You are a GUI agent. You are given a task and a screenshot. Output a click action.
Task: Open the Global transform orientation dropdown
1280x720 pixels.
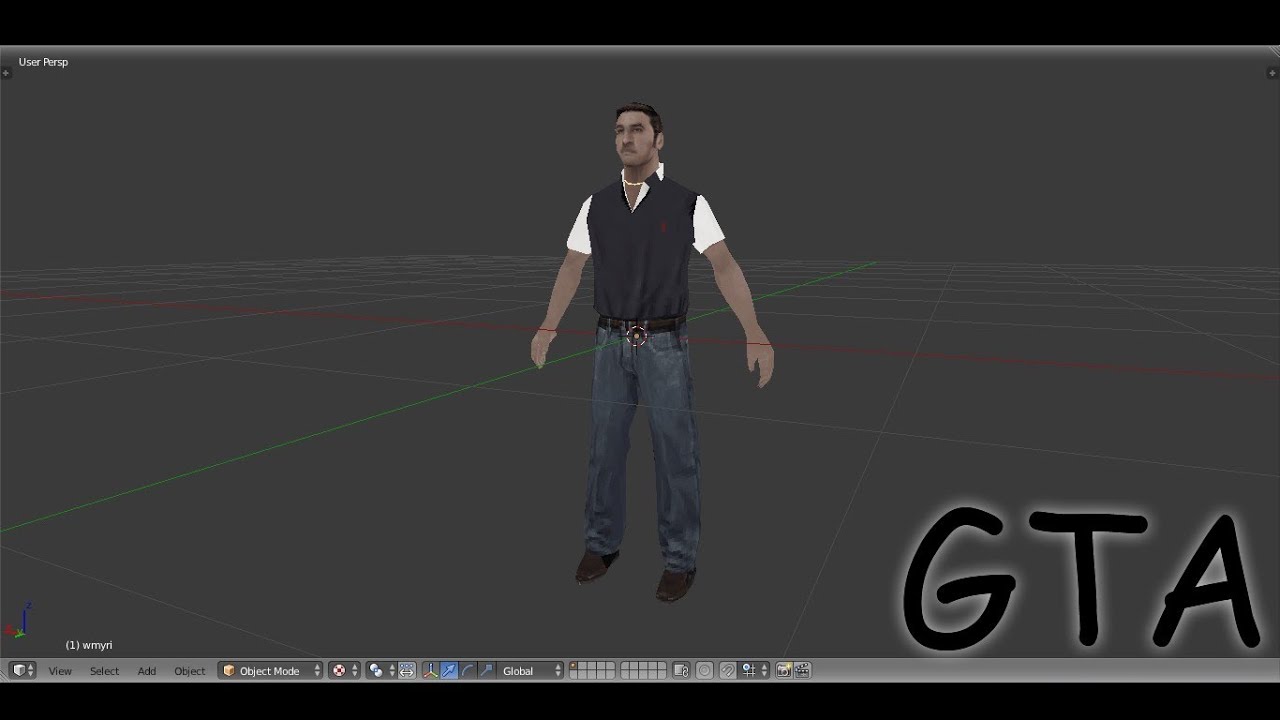tap(530, 671)
